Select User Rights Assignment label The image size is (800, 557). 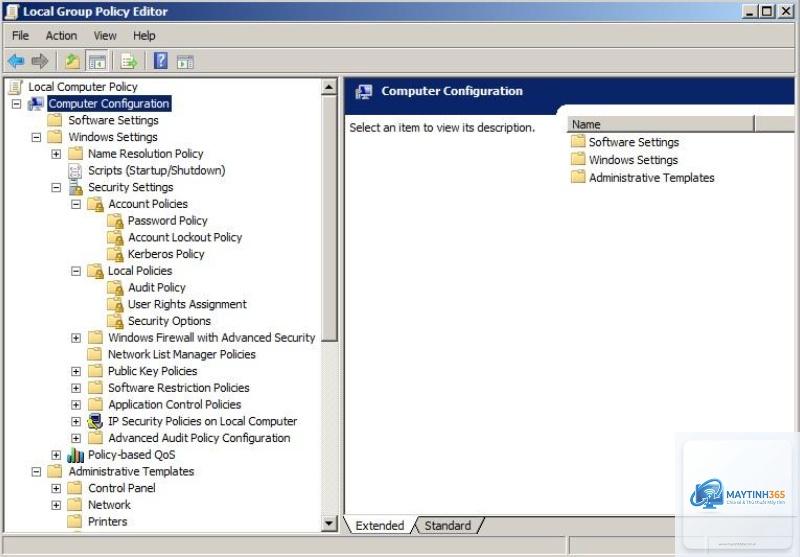(x=187, y=305)
